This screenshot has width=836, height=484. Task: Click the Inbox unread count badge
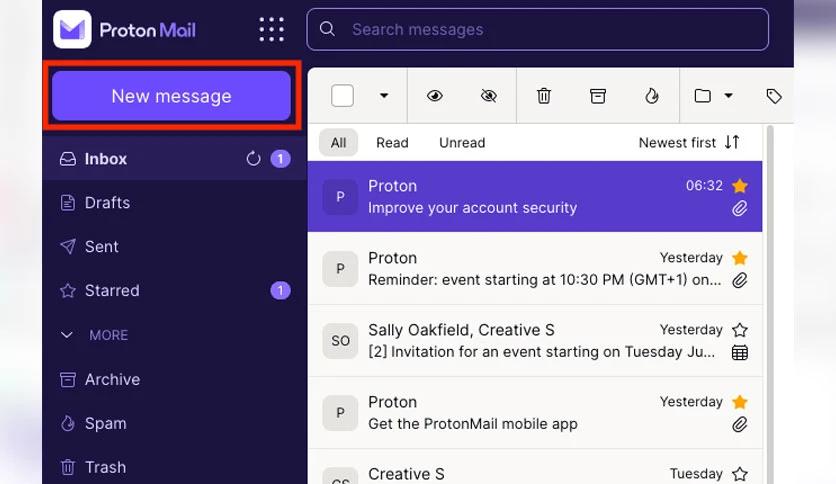[280, 159]
